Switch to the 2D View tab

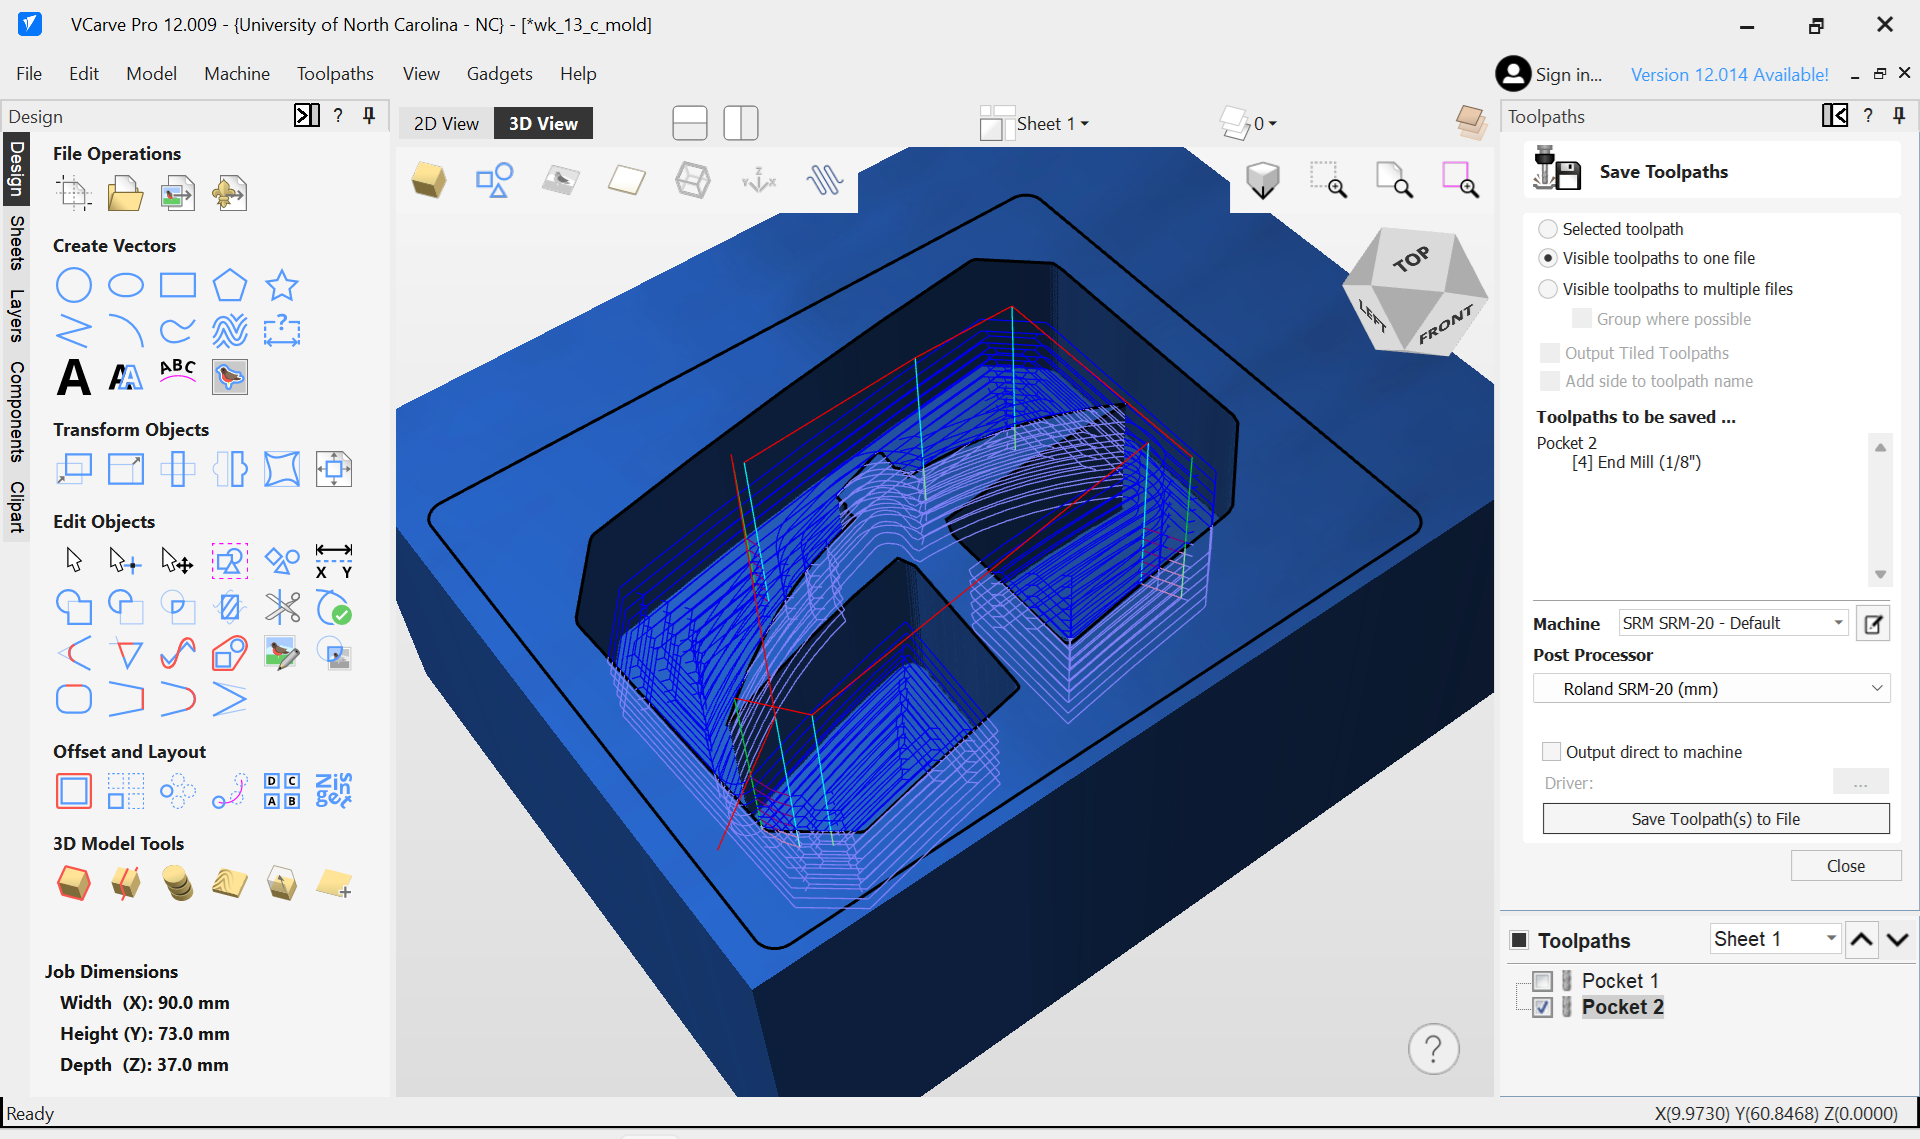tap(446, 123)
